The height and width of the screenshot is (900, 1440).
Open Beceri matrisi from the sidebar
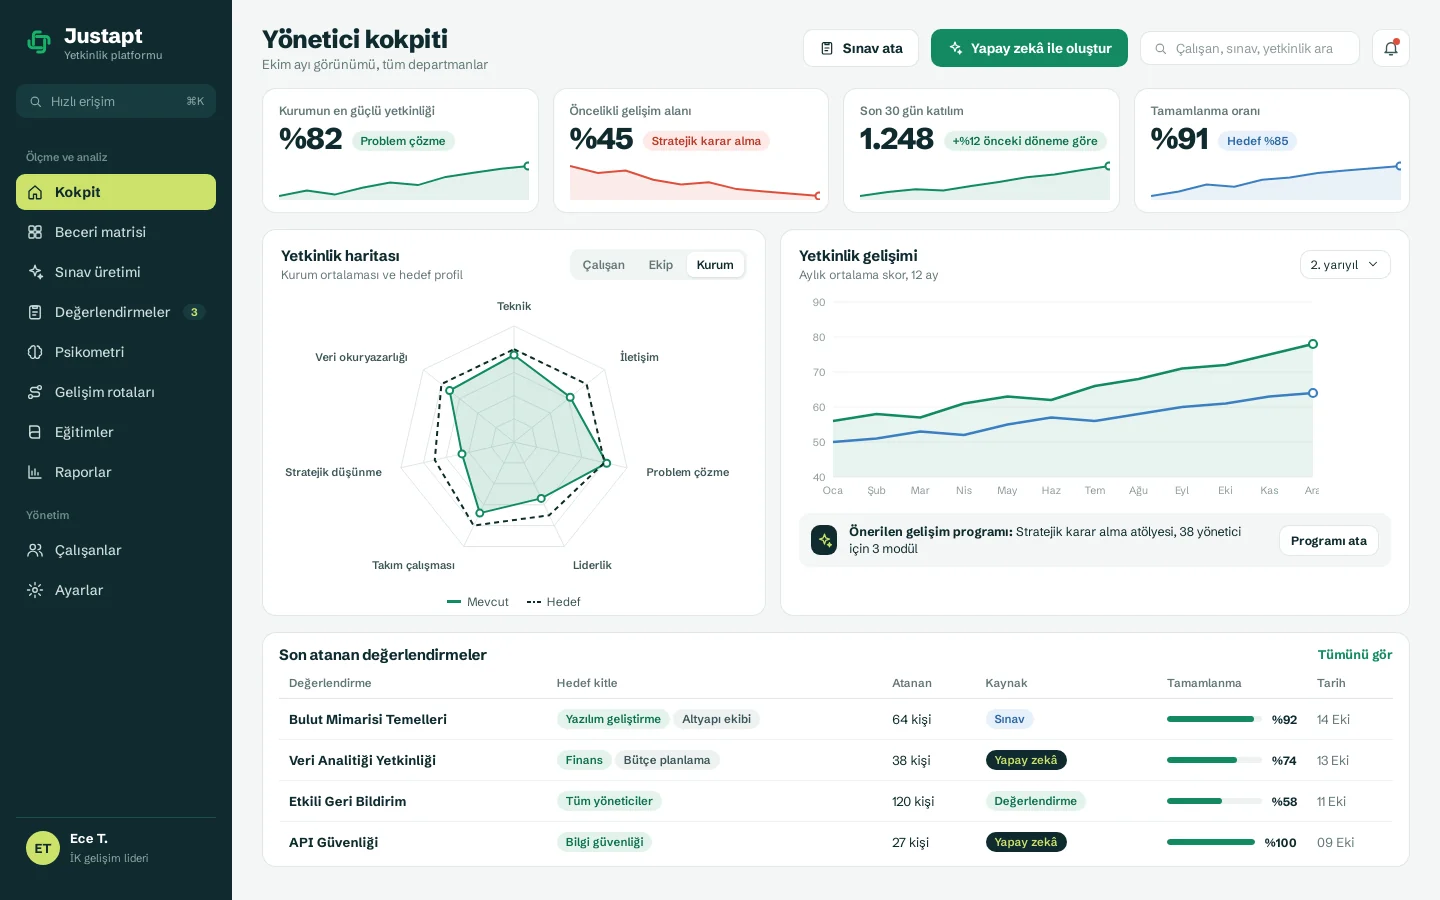116,232
